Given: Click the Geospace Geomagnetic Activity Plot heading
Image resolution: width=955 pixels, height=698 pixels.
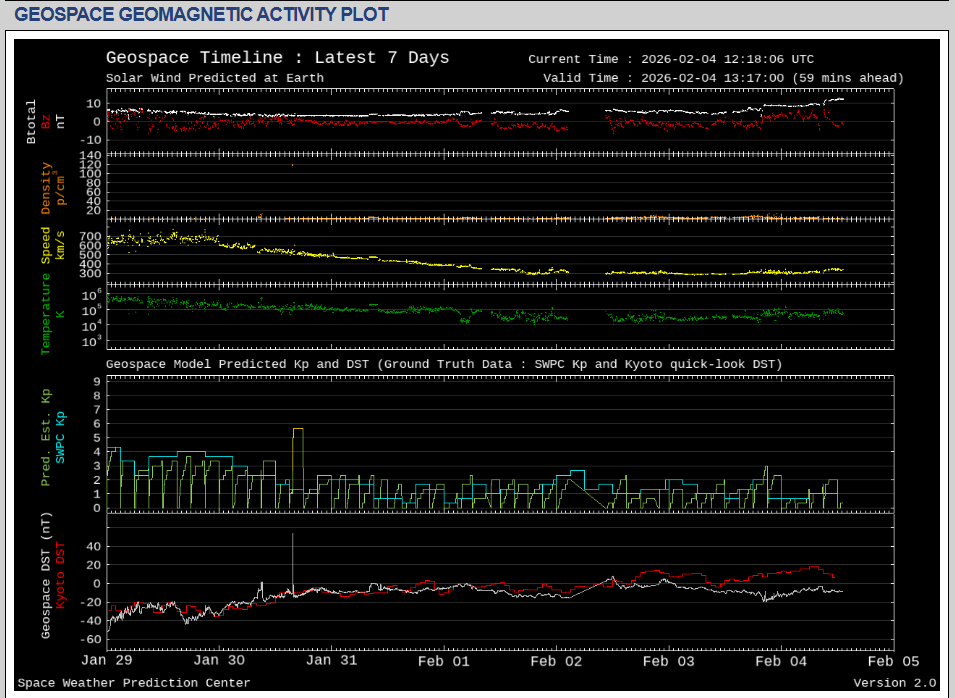Looking at the screenshot, I should point(202,15).
